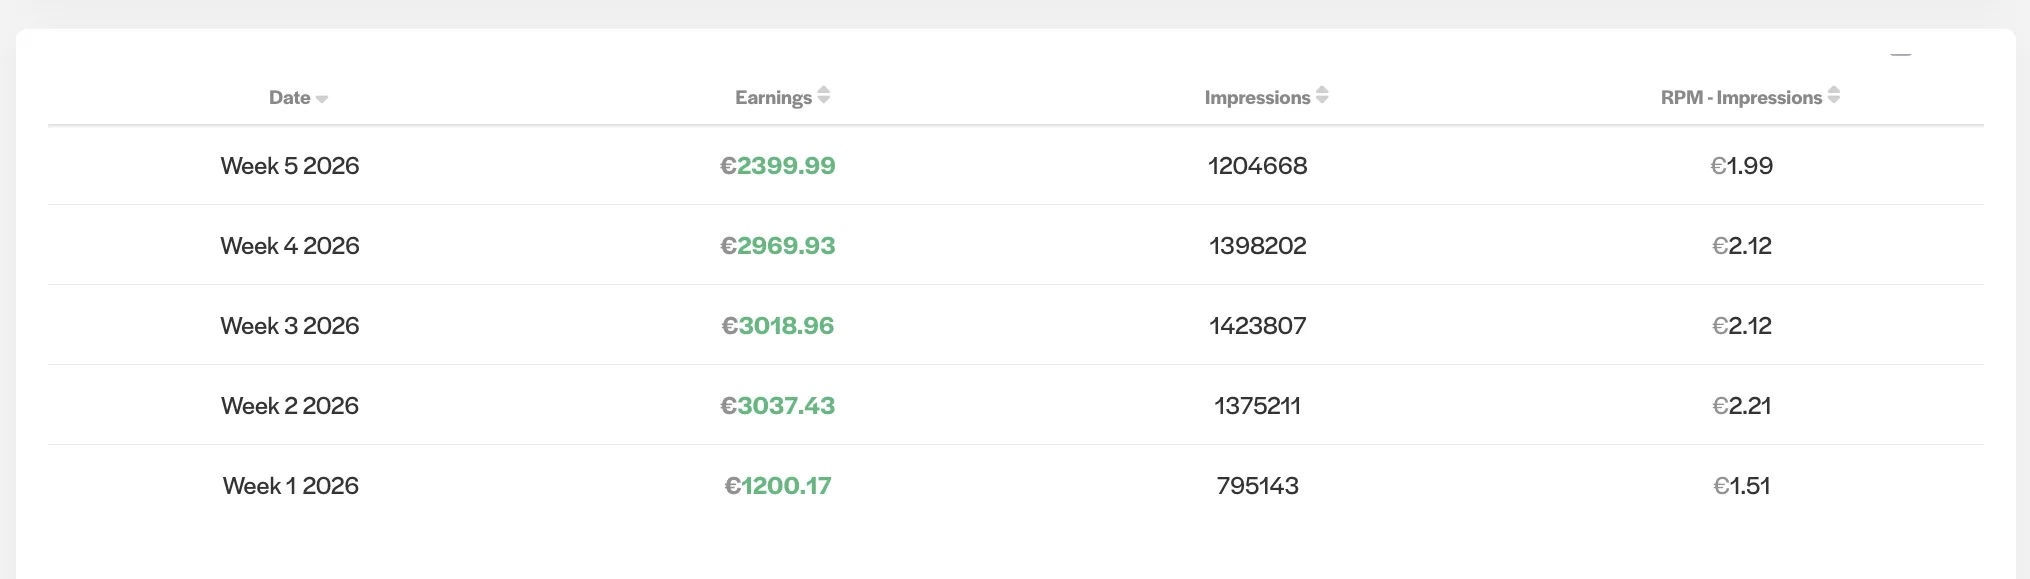Select the Week 1 2026 row label
The image size is (2030, 579).
290,486
